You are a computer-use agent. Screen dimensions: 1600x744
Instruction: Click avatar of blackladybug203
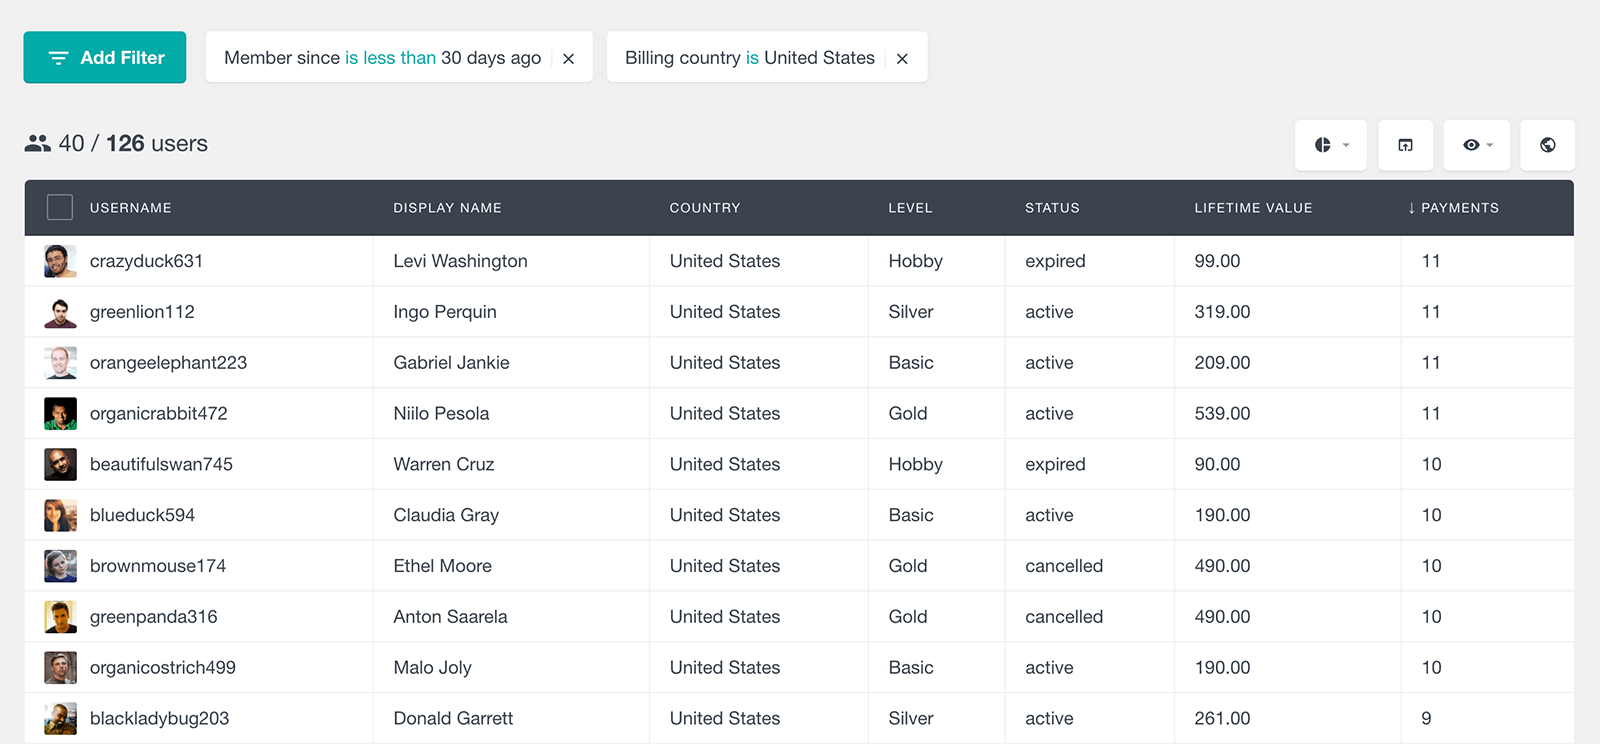60,719
